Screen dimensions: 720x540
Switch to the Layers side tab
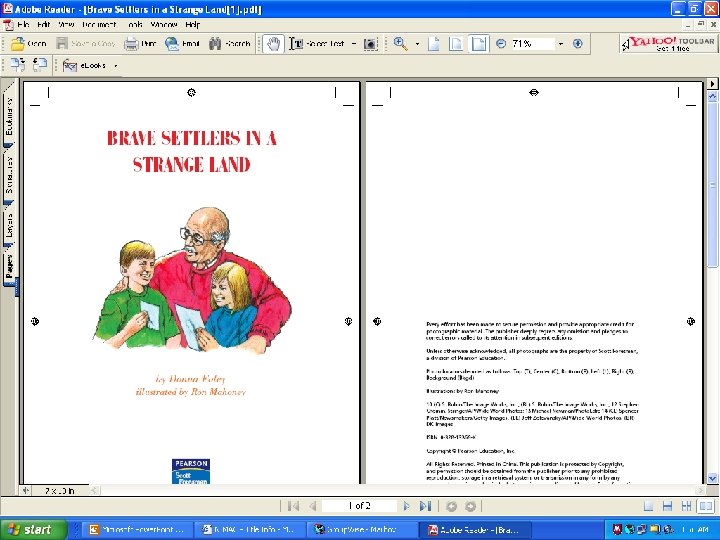pyautogui.click(x=9, y=225)
